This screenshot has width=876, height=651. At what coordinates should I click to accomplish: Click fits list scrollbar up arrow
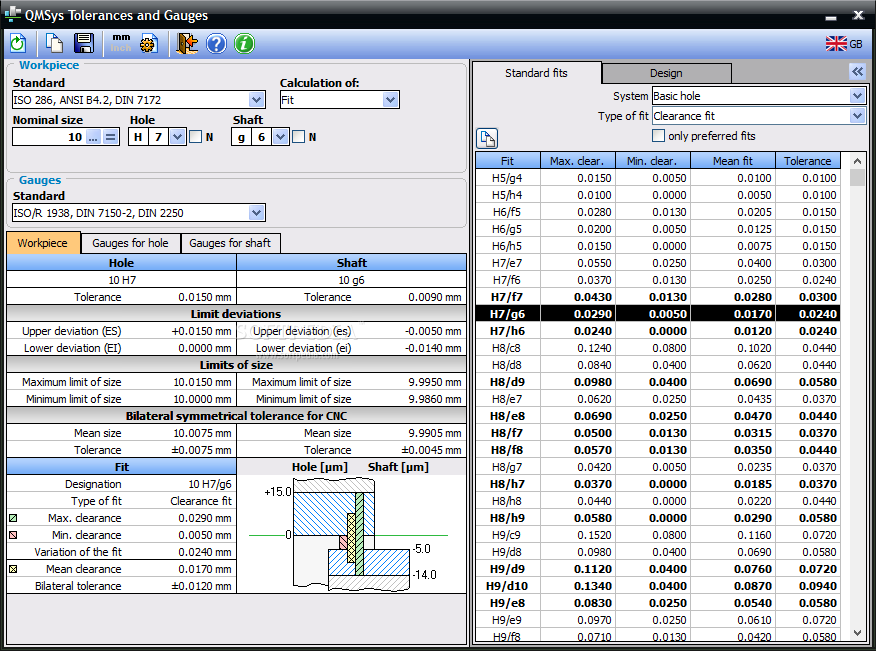pos(857,161)
